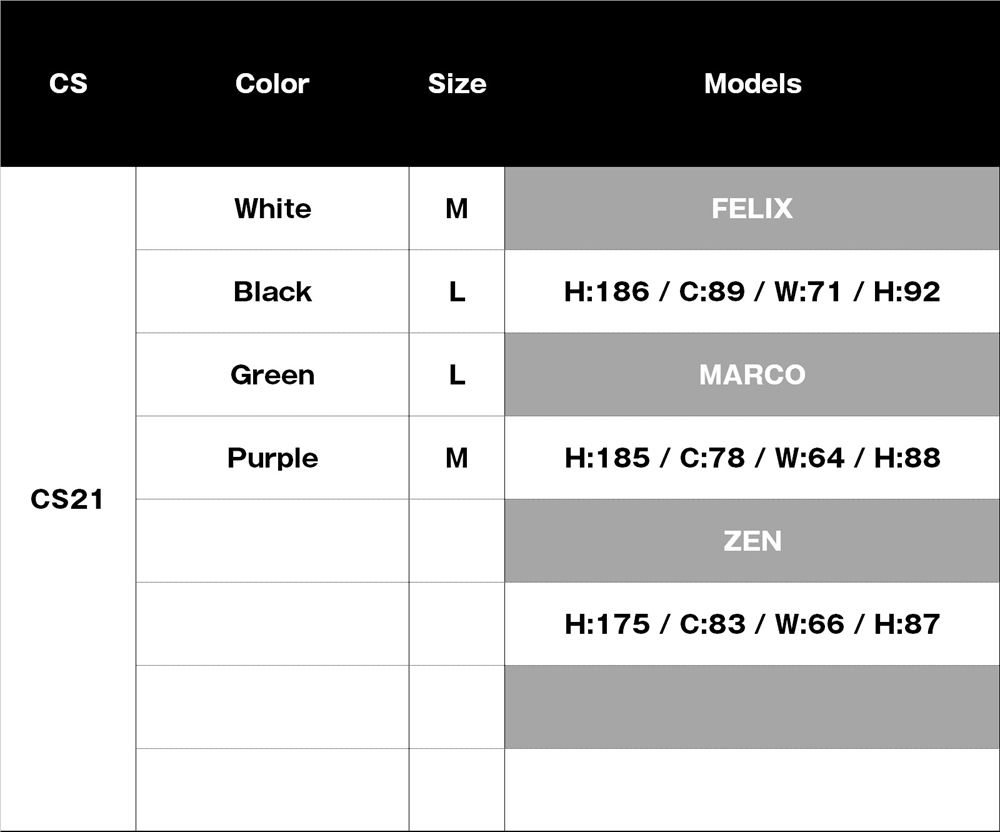
Task: Select the CS21 row label cell
Action: (68, 499)
